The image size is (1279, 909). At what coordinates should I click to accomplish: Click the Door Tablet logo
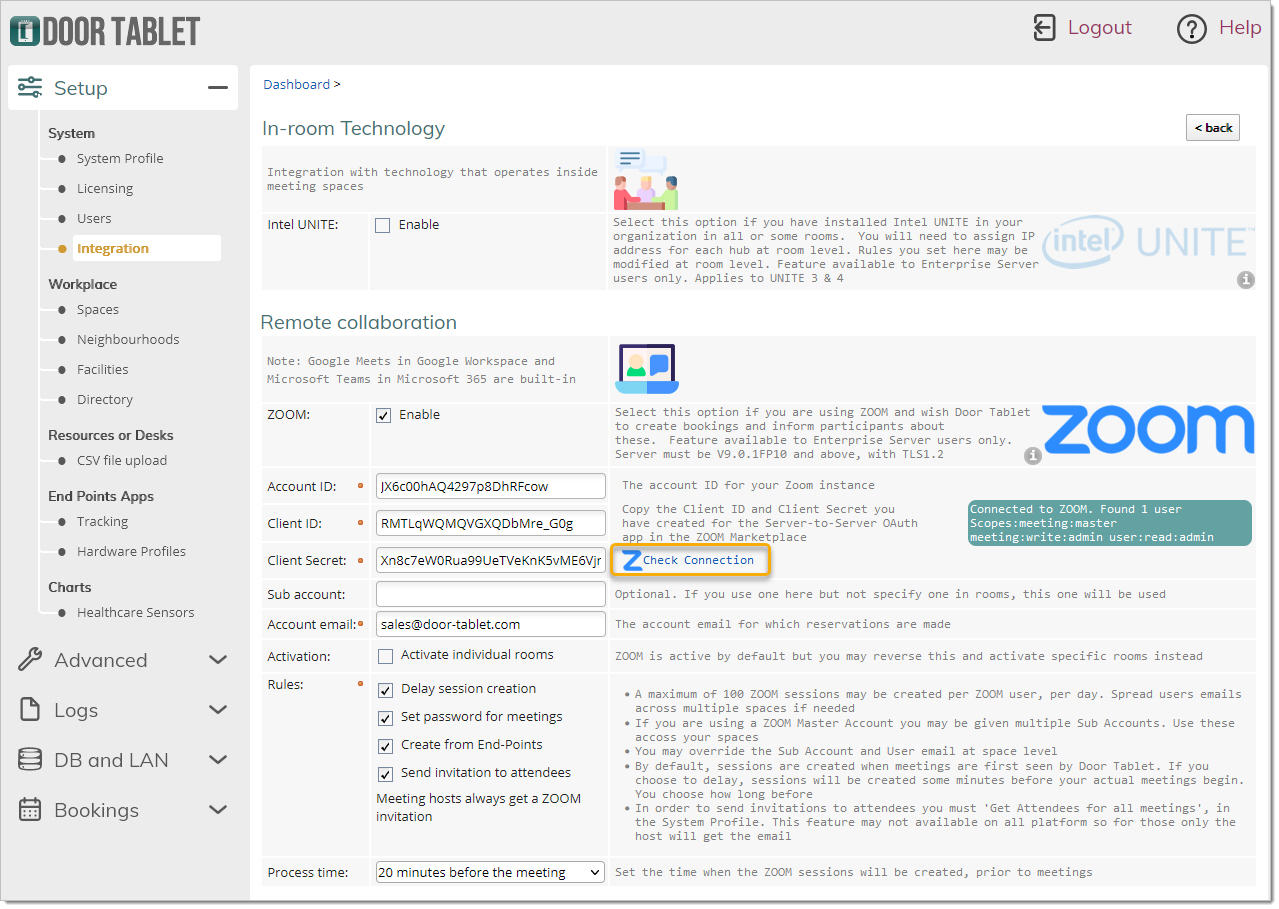(x=104, y=30)
